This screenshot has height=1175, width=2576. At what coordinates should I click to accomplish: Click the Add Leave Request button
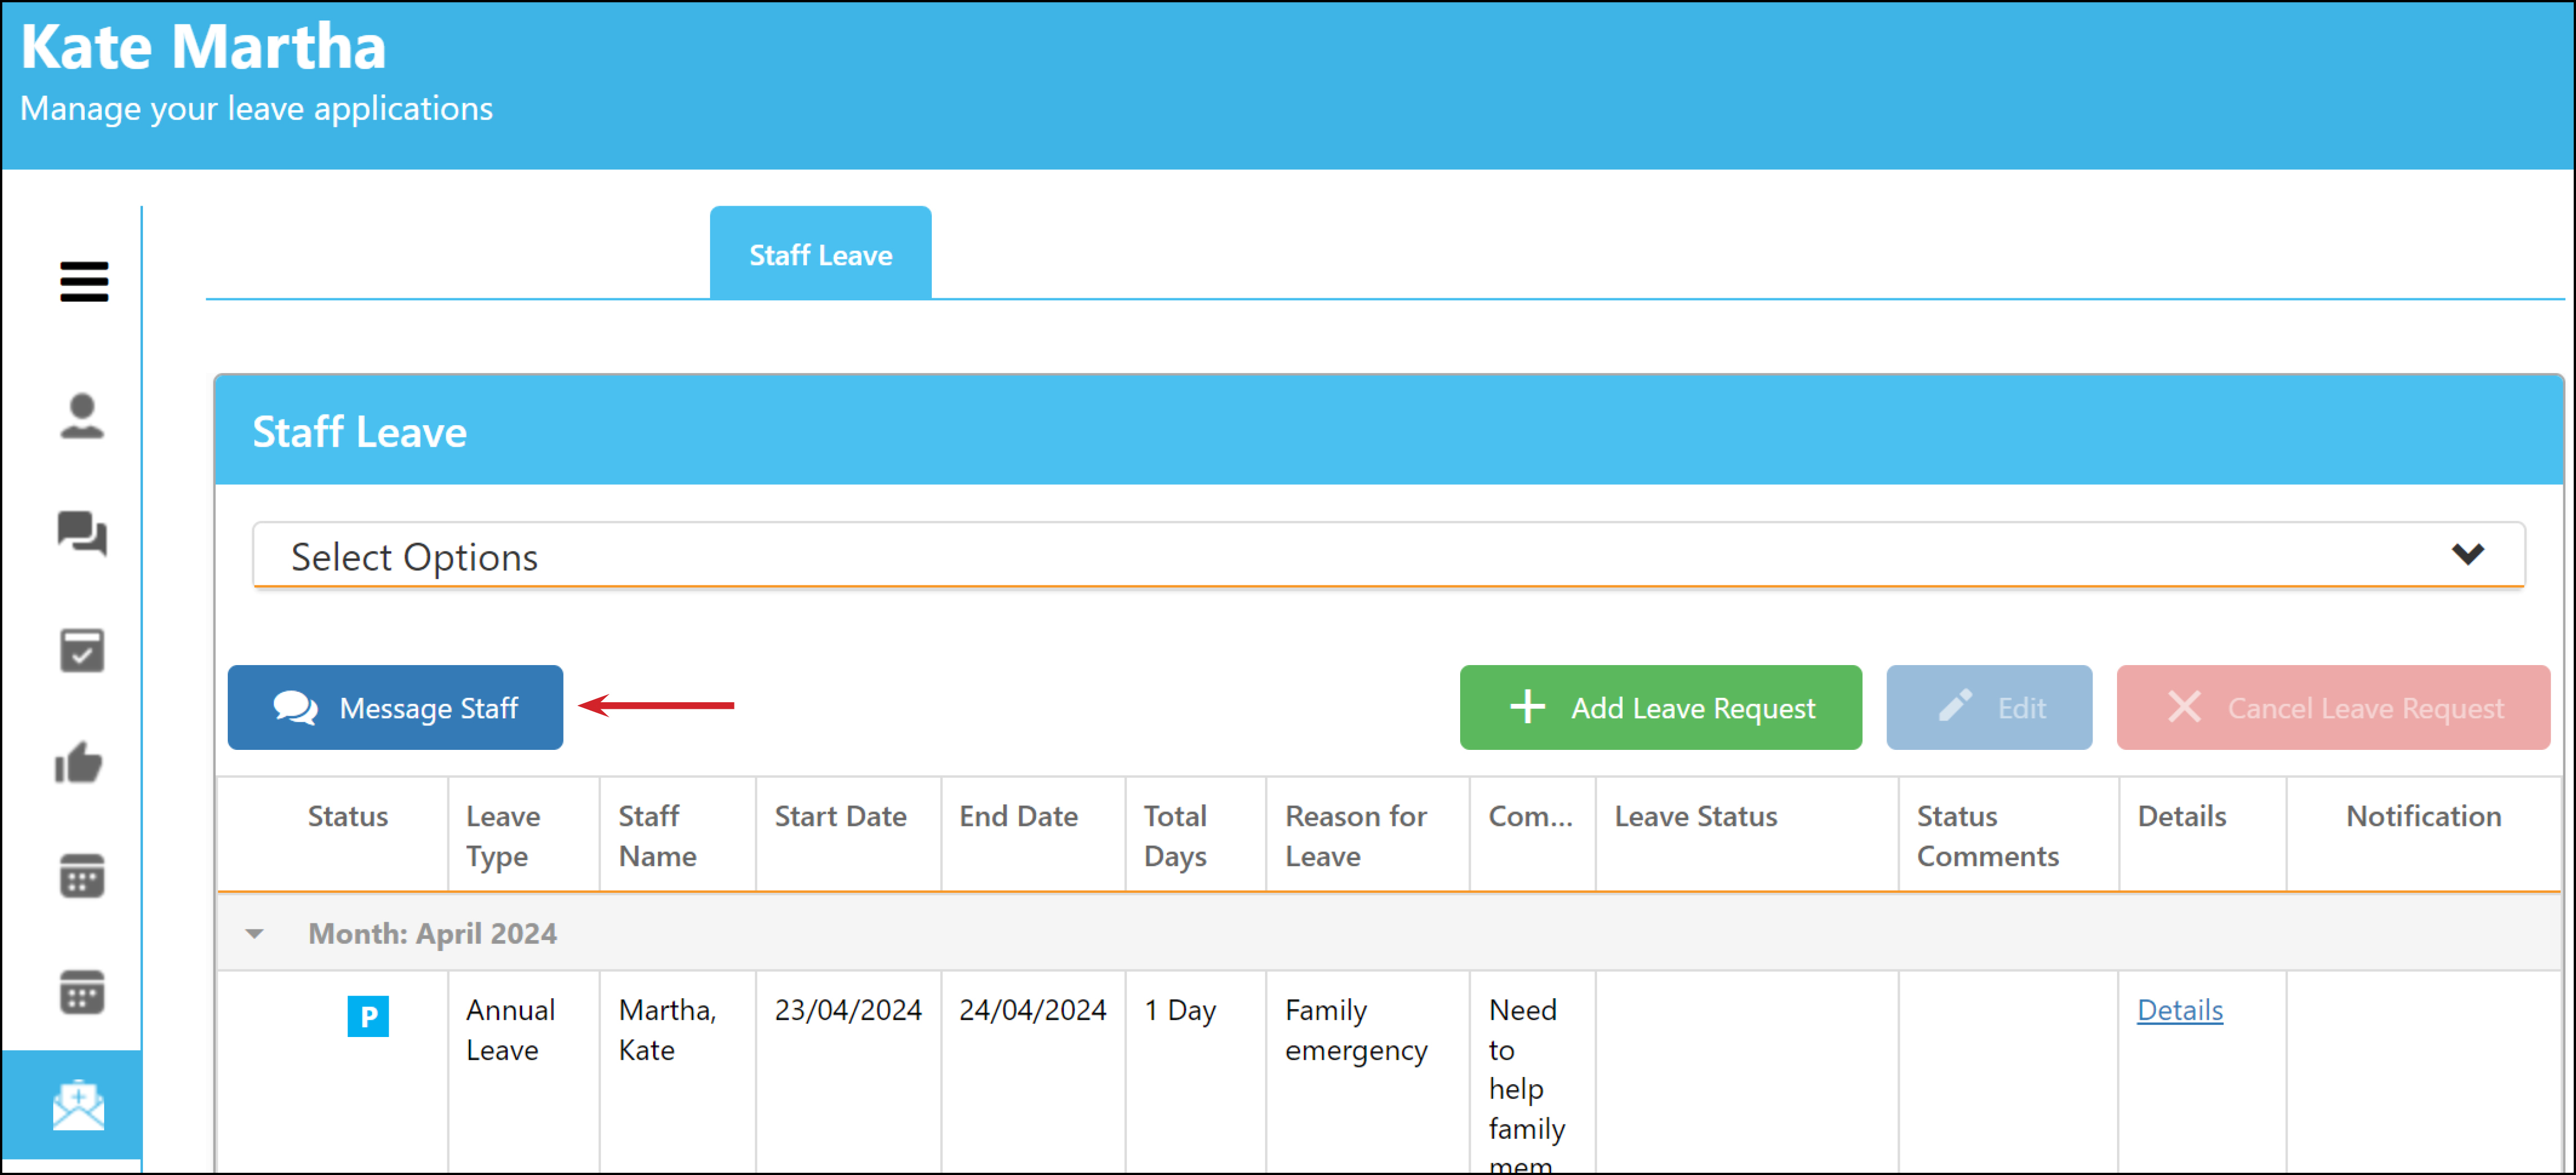[1660, 707]
